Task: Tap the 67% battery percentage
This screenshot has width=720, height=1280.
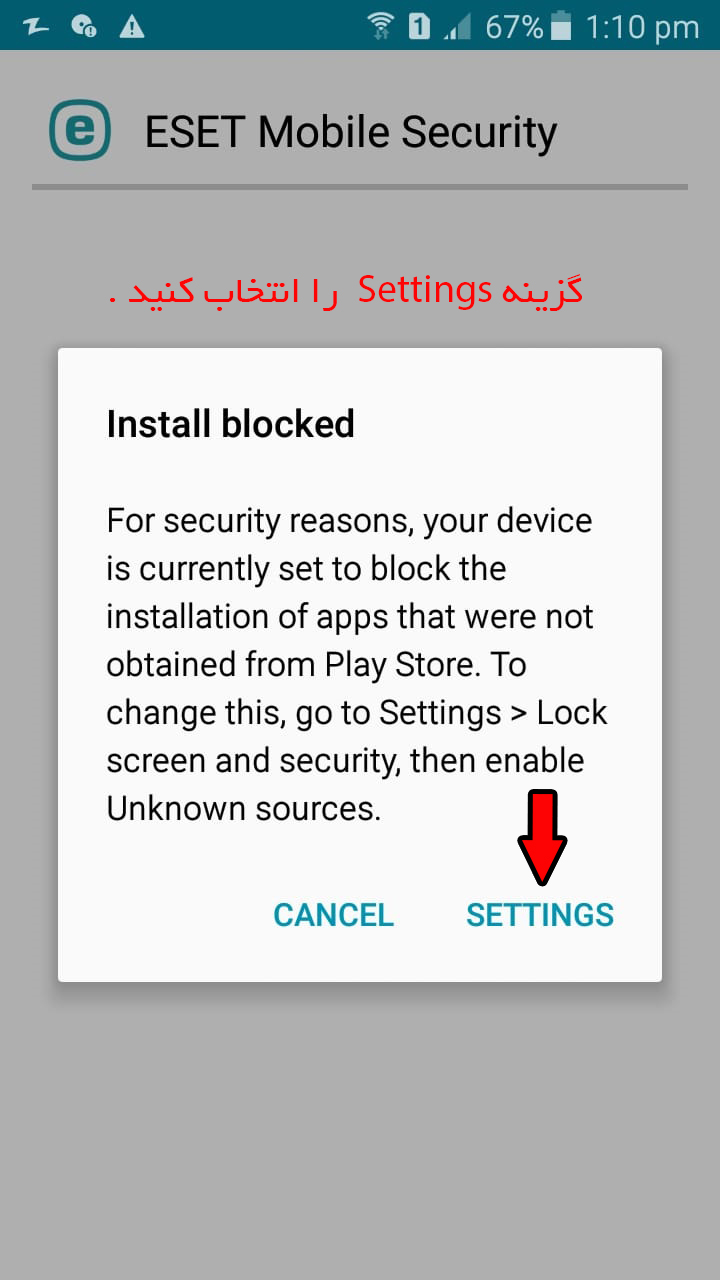Action: pos(514,27)
